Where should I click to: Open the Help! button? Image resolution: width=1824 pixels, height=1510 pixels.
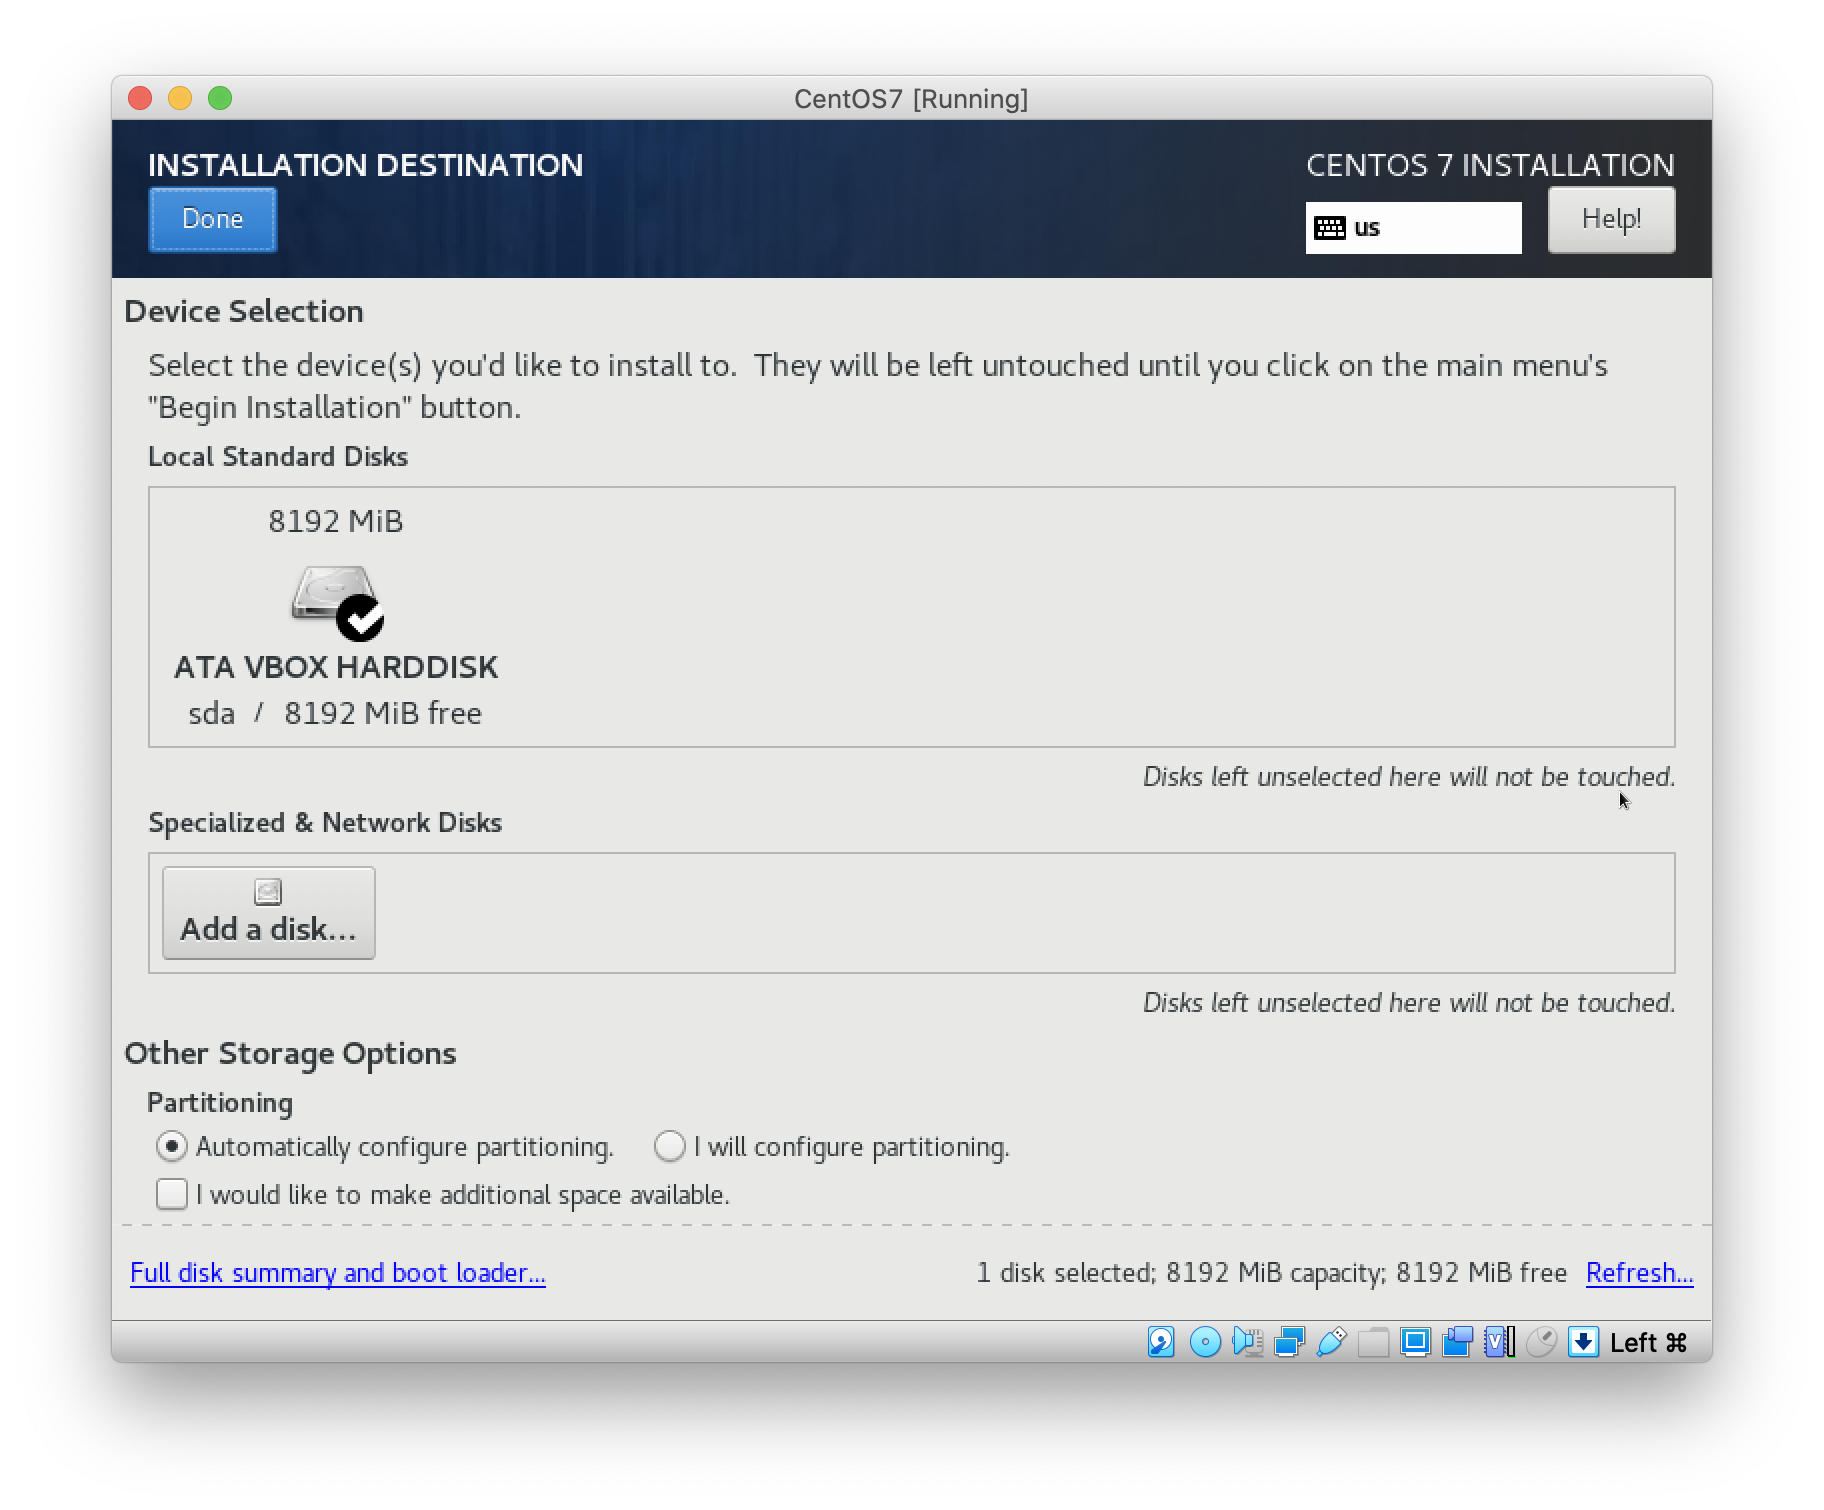point(1611,220)
